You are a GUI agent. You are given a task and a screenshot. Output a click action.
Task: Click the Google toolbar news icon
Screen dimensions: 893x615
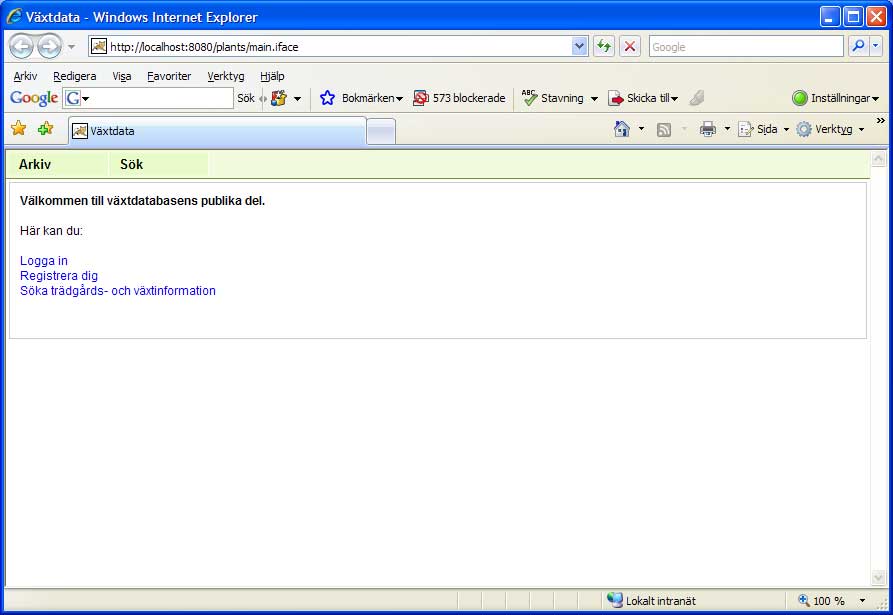click(x=279, y=98)
